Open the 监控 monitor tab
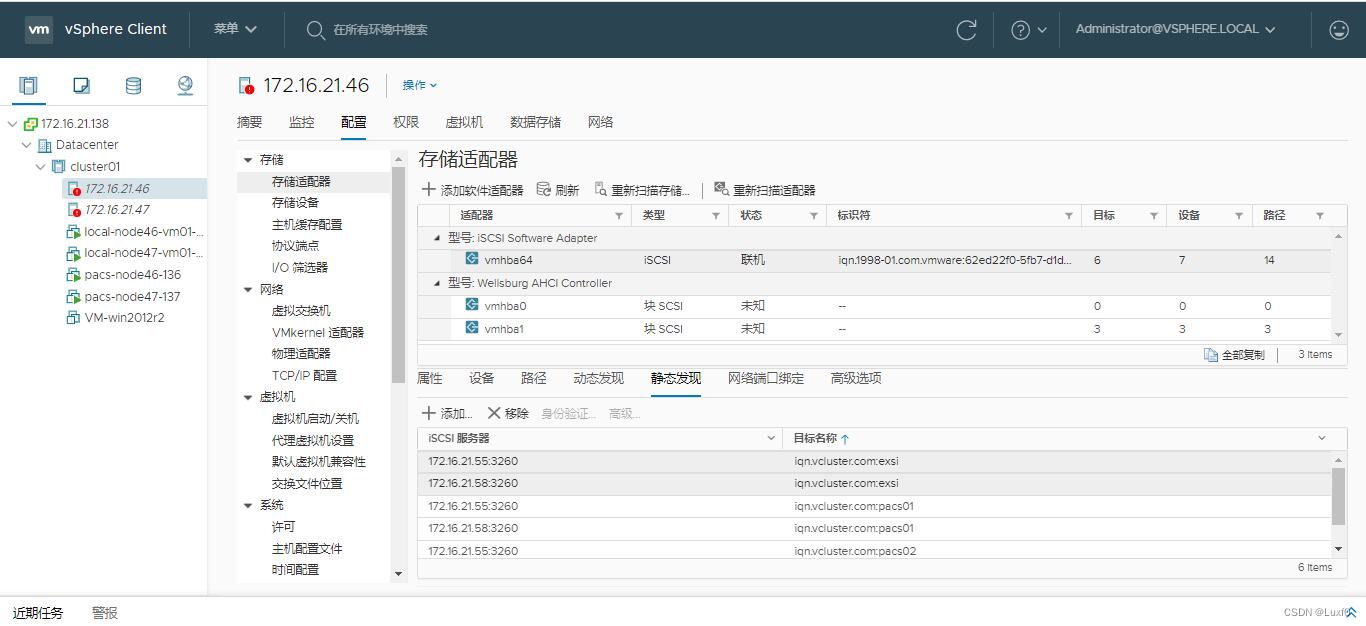The image size is (1366, 626). tap(302, 122)
